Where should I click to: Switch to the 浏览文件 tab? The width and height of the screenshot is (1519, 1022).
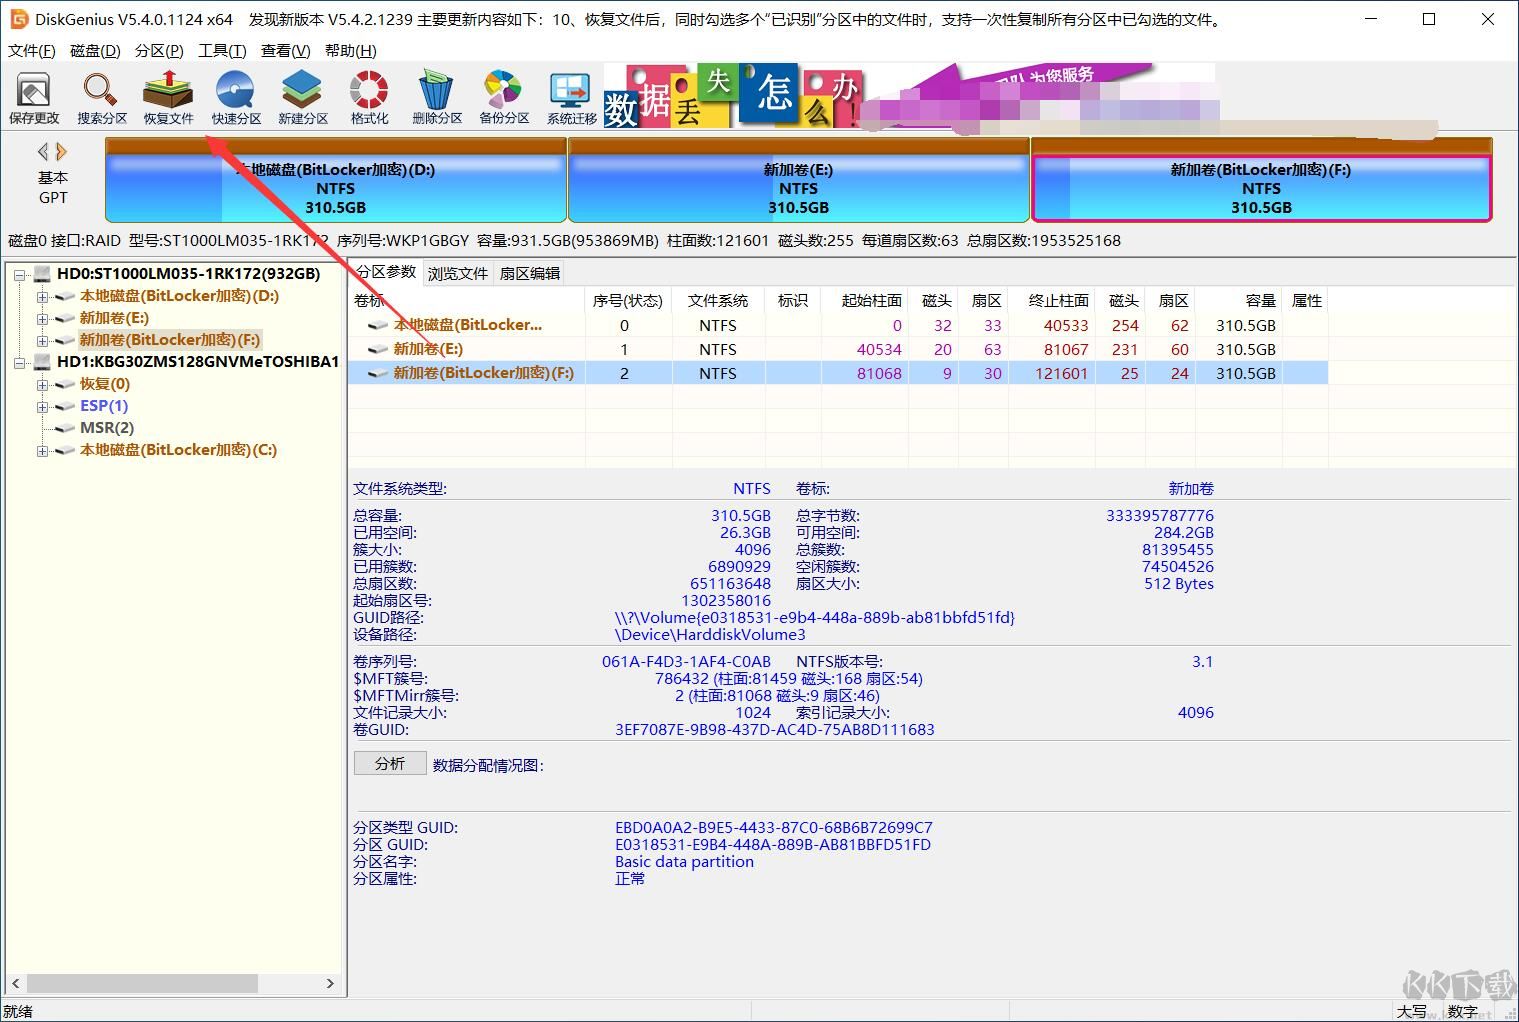[x=457, y=272]
